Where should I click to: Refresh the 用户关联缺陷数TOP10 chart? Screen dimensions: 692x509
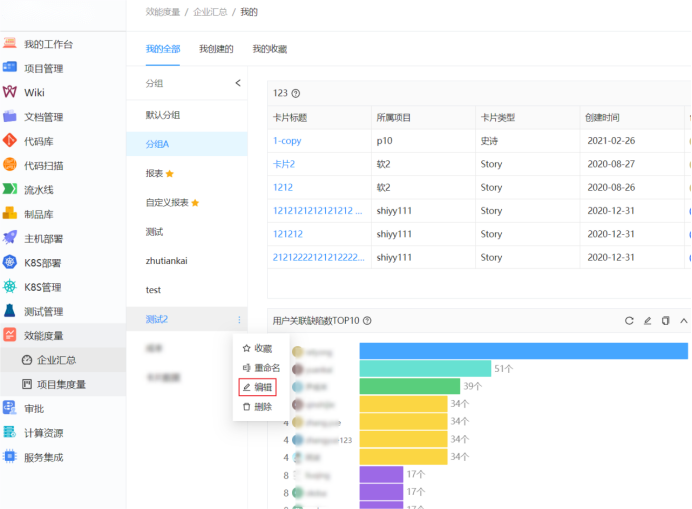(x=629, y=321)
